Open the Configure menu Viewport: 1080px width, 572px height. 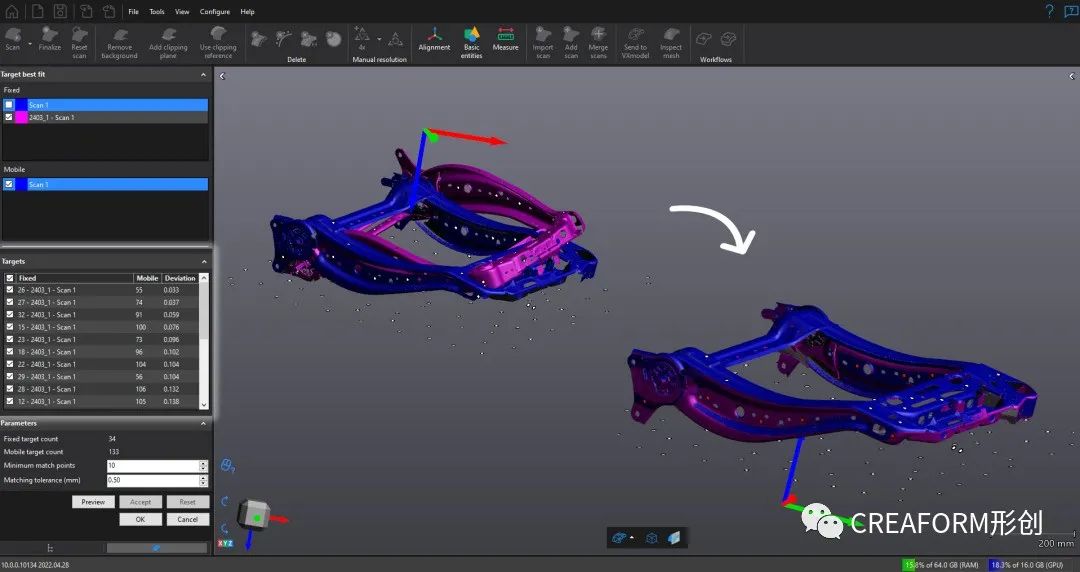tap(215, 12)
